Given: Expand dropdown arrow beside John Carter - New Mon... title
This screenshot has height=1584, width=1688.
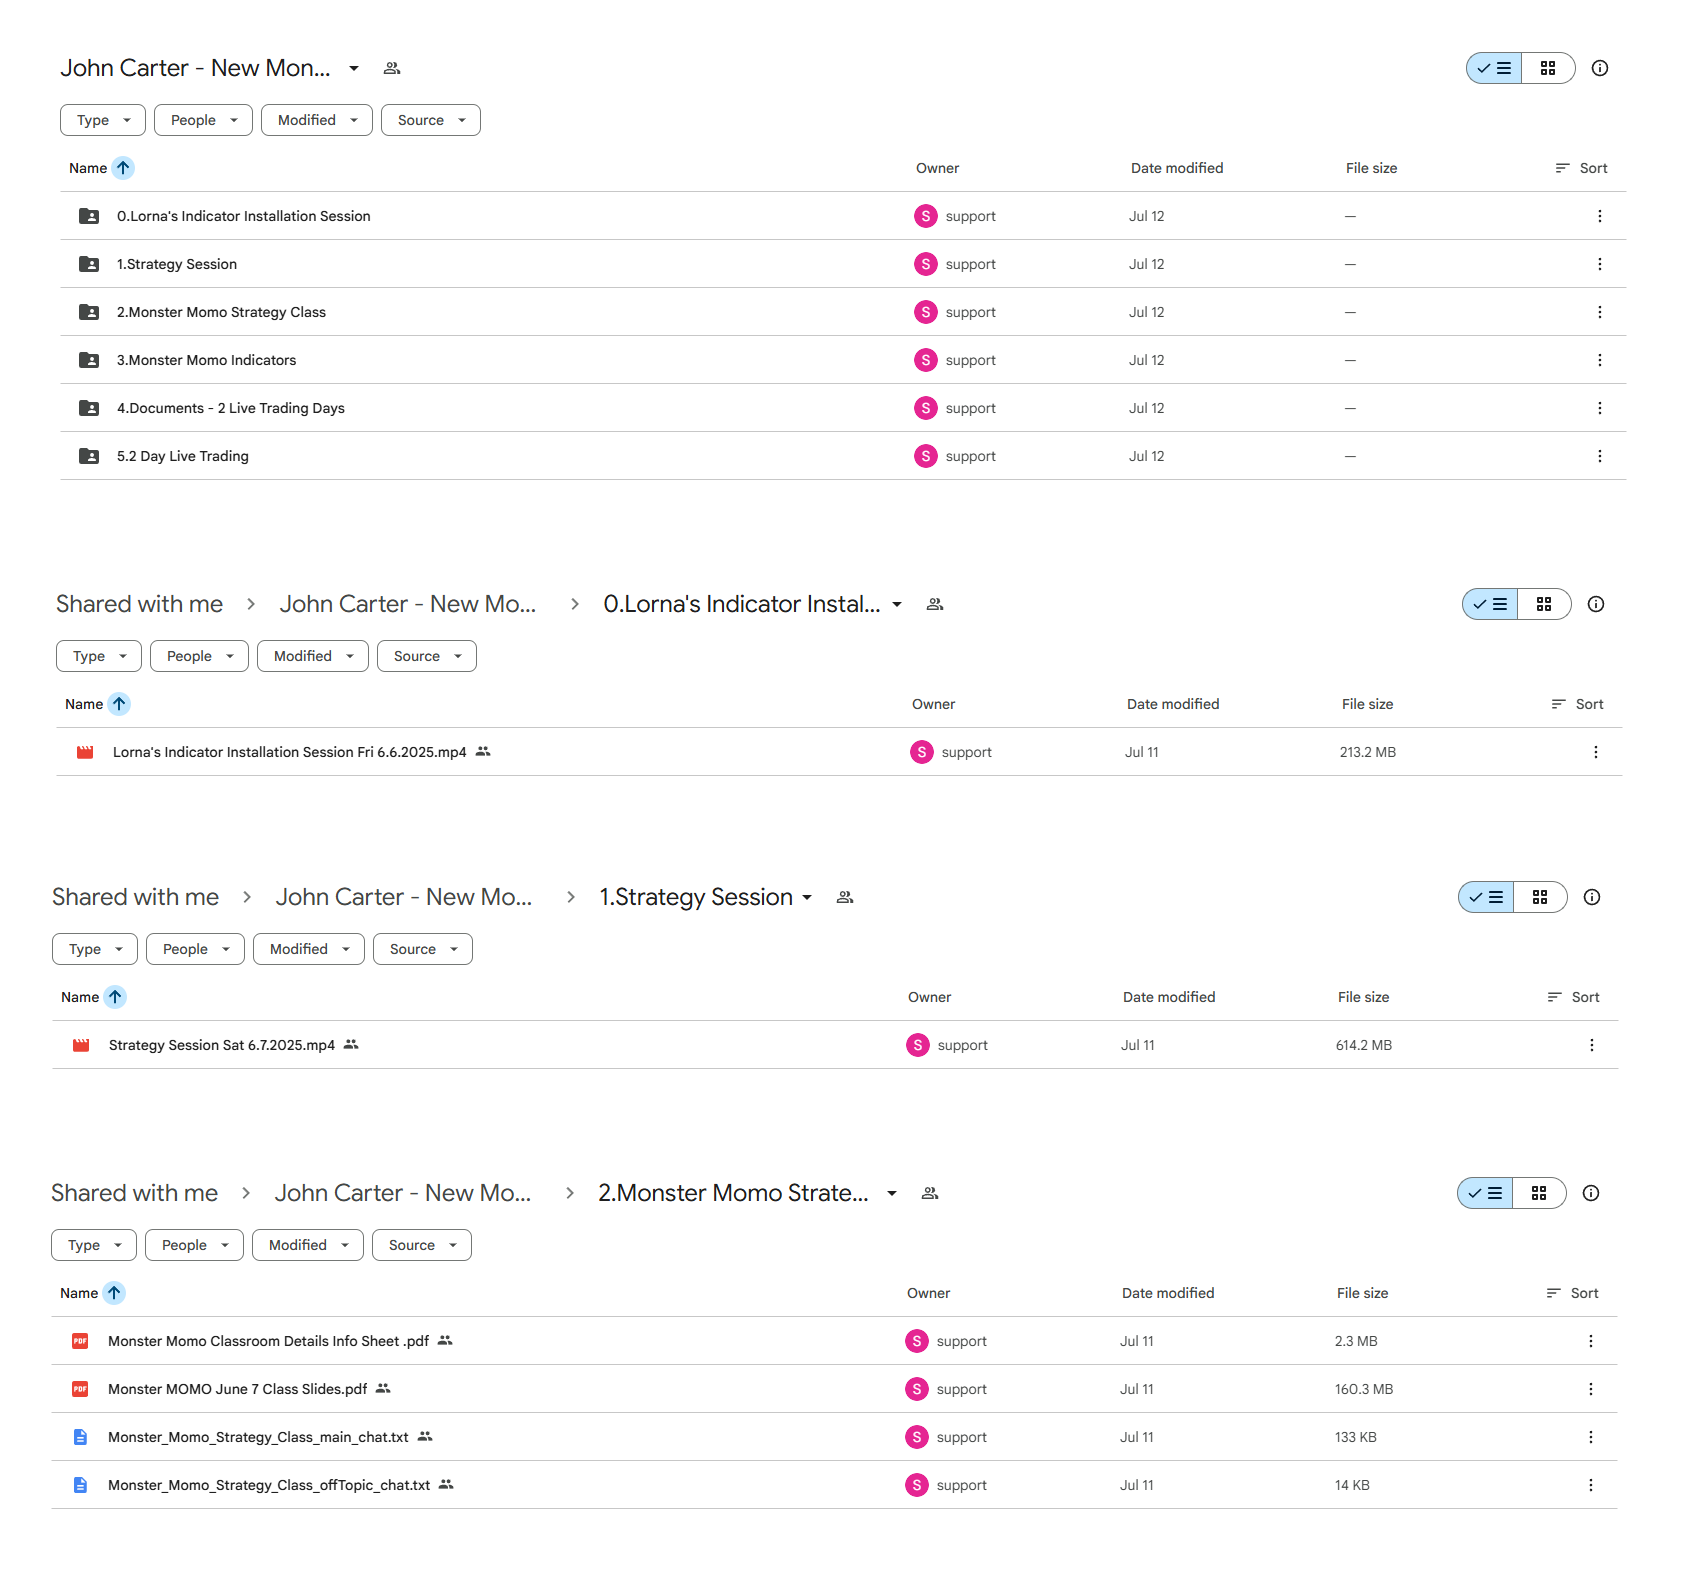Looking at the screenshot, I should pyautogui.click(x=354, y=68).
